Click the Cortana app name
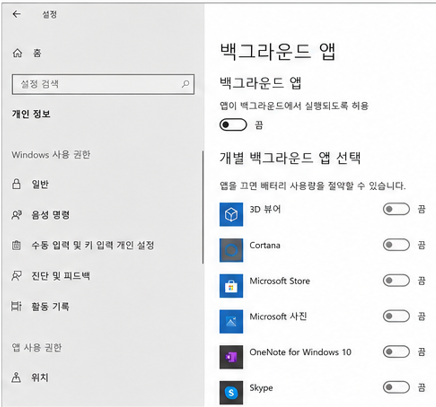The width and height of the screenshot is (436, 407). click(x=265, y=245)
